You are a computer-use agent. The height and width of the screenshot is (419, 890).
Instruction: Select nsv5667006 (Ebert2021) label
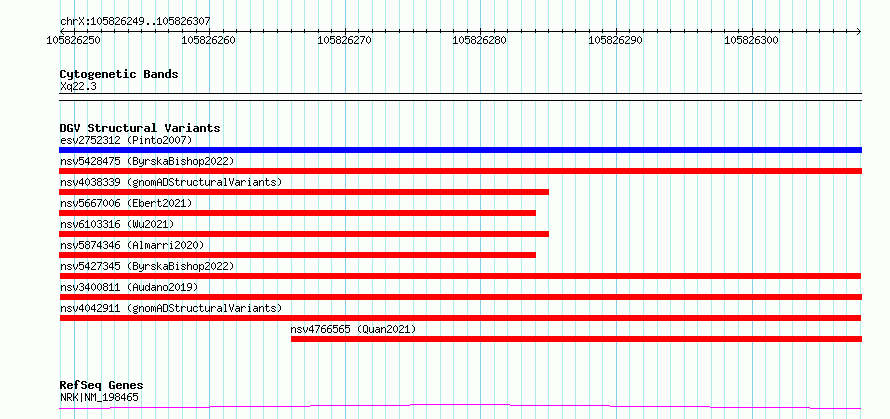(x=126, y=203)
